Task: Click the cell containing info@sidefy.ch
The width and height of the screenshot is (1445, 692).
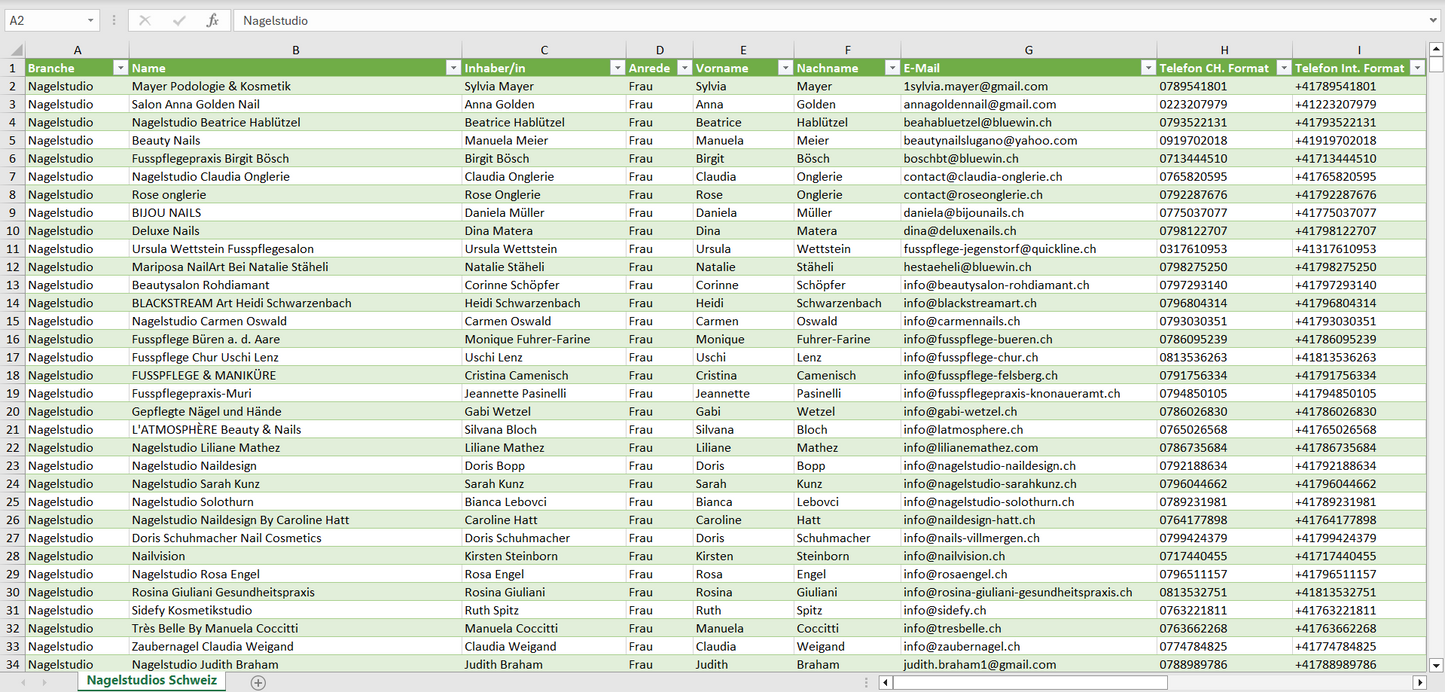Action: 944,610
